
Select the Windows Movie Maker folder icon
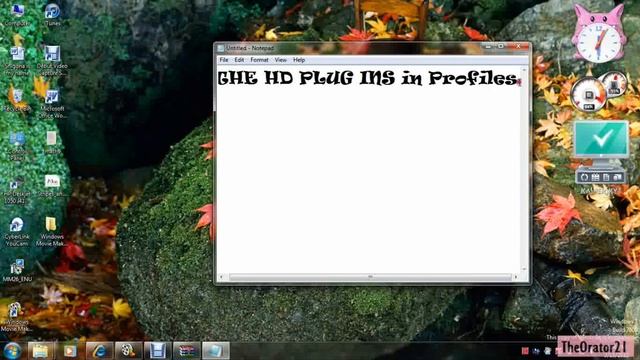coord(51,232)
